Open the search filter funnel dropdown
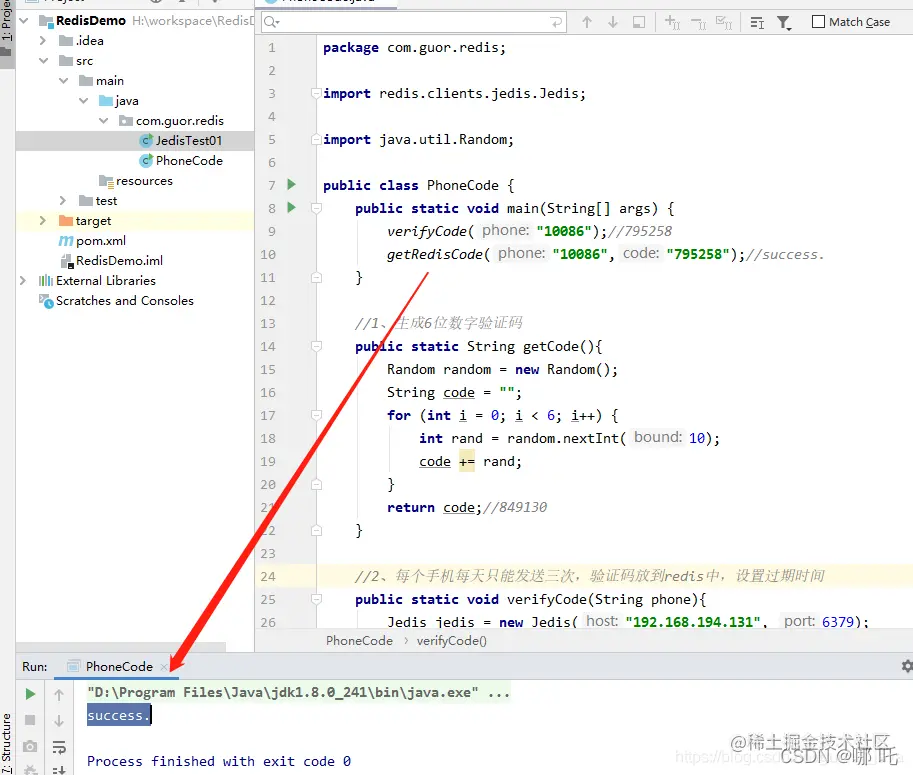 coord(784,23)
